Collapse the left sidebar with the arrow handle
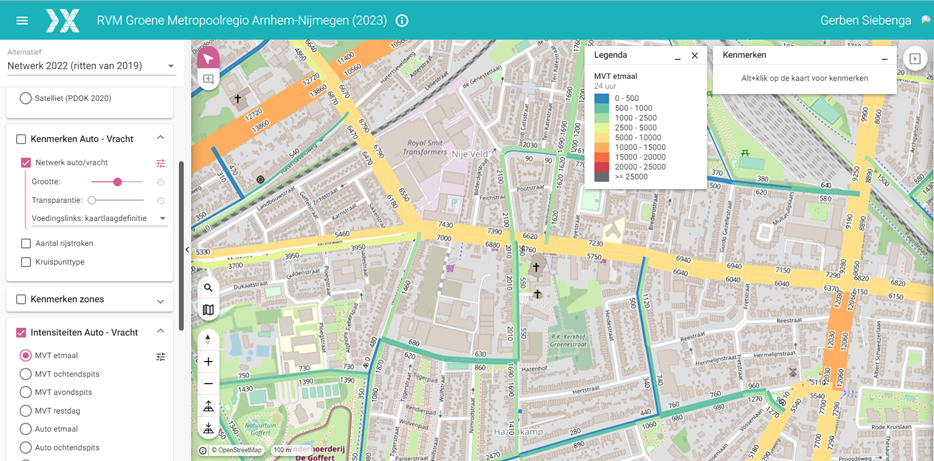 pos(187,250)
